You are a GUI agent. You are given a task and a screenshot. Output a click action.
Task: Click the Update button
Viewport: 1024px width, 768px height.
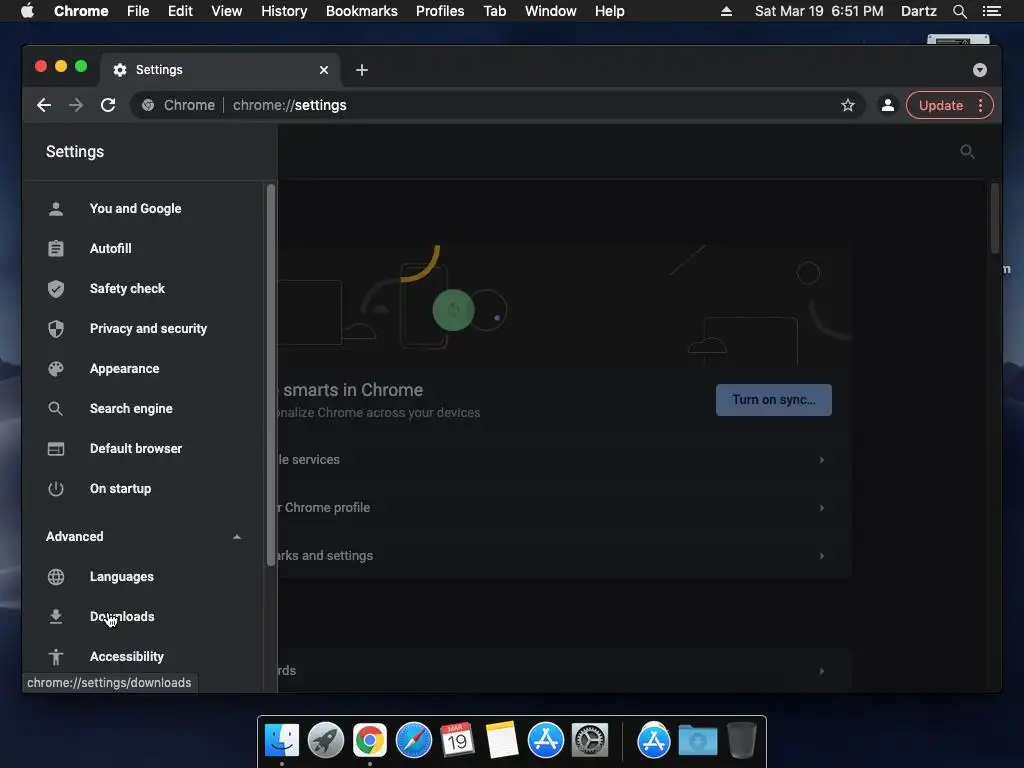click(940, 105)
